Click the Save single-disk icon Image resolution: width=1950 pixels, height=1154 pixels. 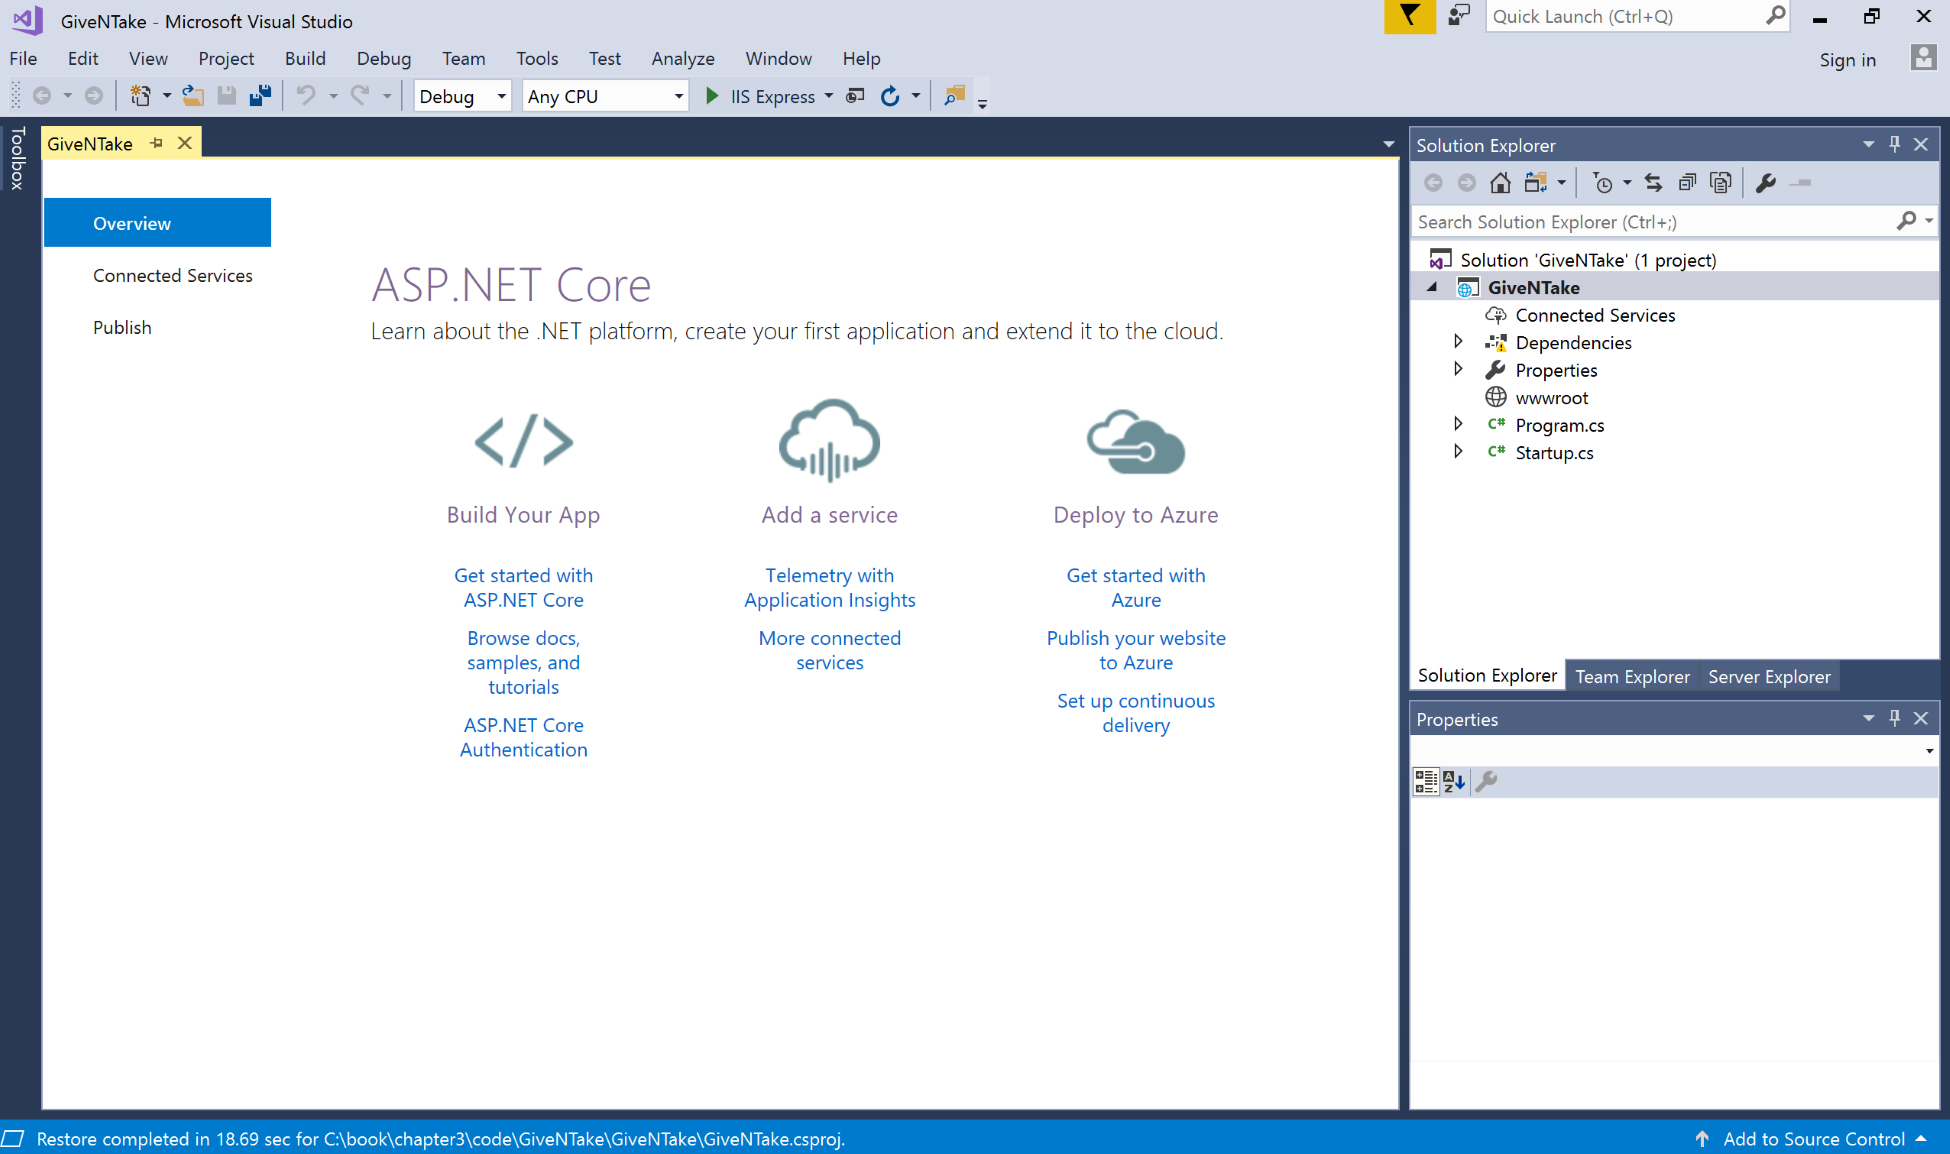(227, 96)
